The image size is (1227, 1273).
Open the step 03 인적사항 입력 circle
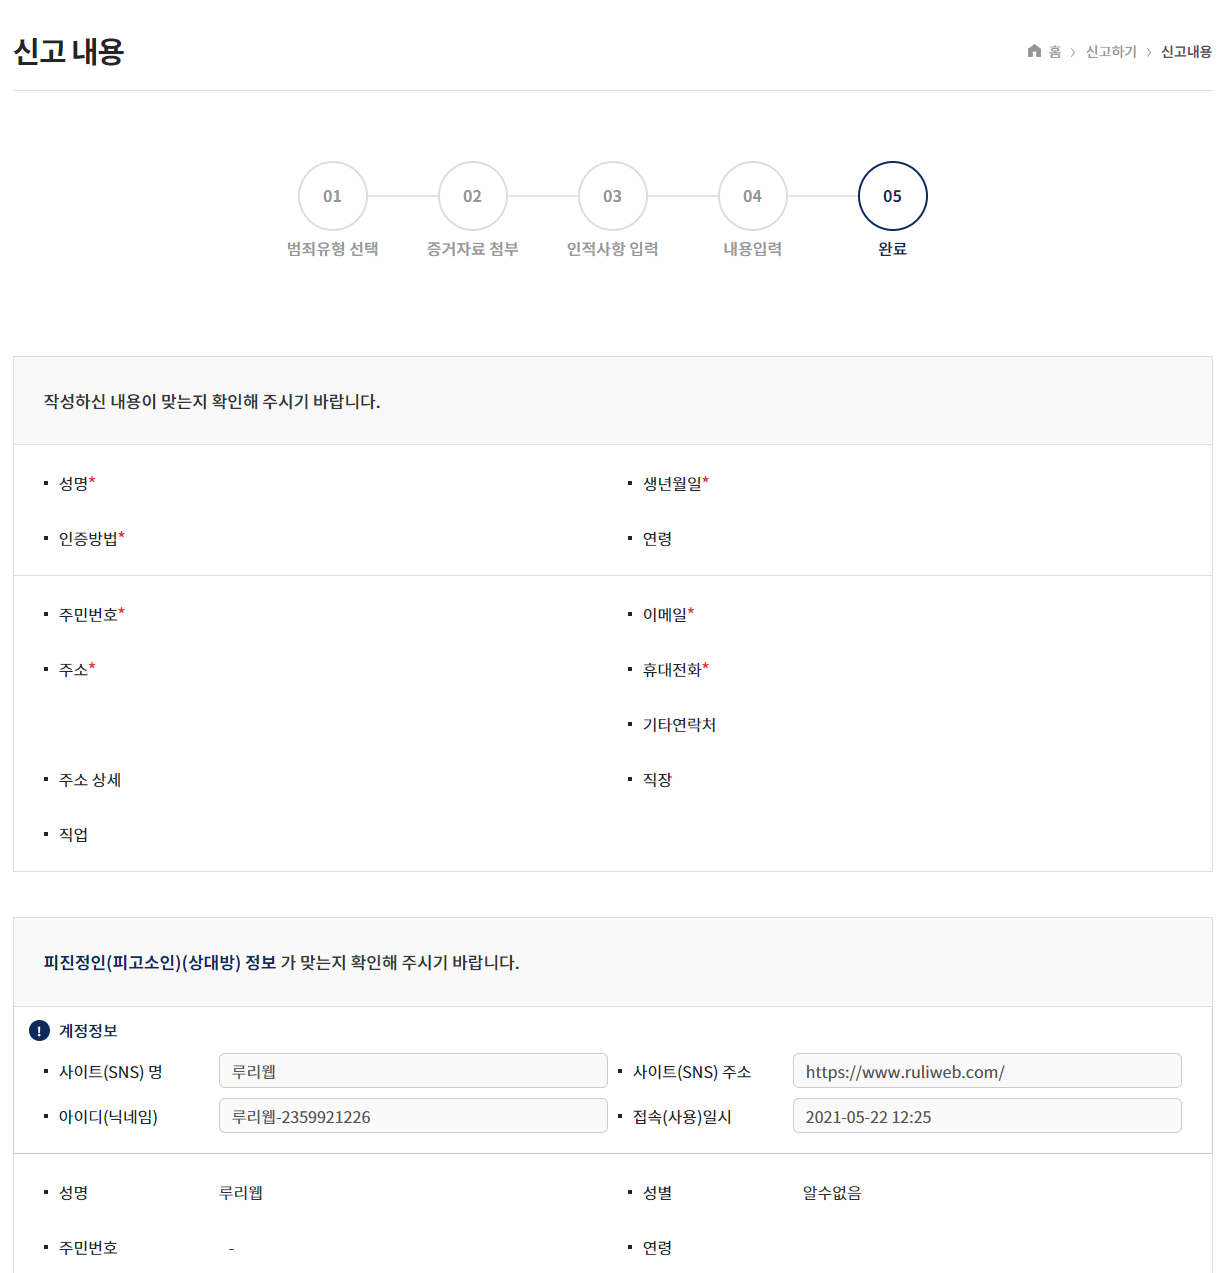point(612,196)
